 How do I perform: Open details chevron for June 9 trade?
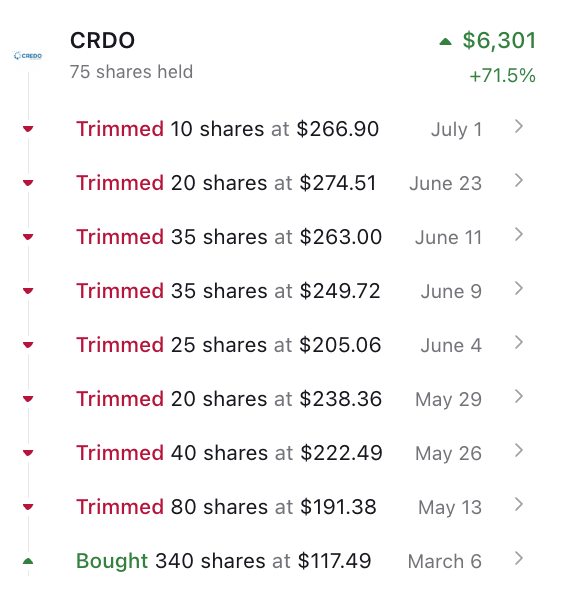point(519,288)
